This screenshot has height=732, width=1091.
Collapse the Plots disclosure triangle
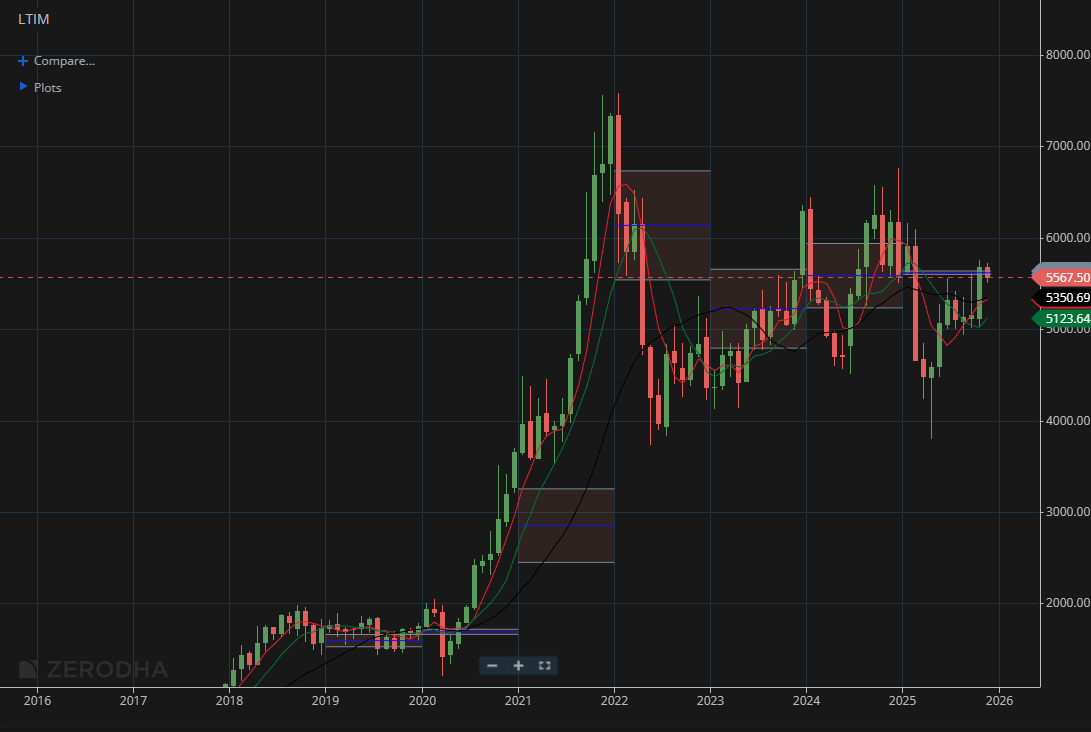[23, 87]
